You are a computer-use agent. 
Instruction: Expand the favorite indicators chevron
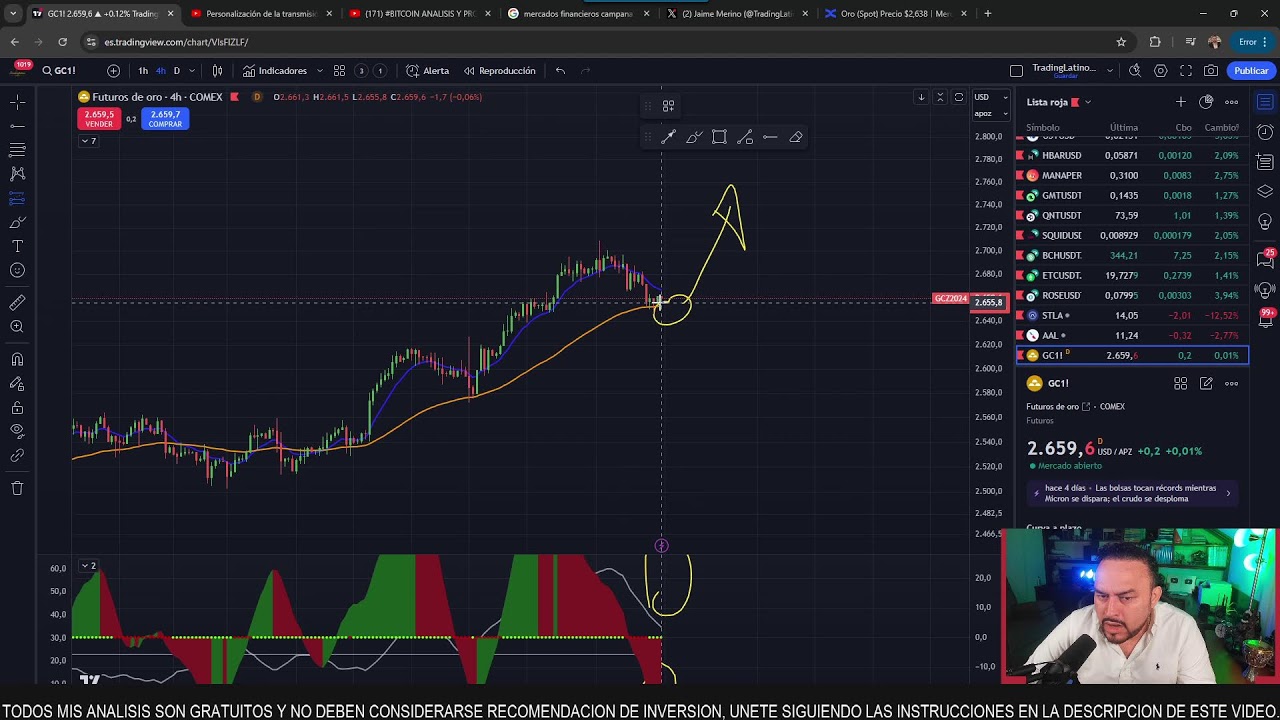point(320,71)
